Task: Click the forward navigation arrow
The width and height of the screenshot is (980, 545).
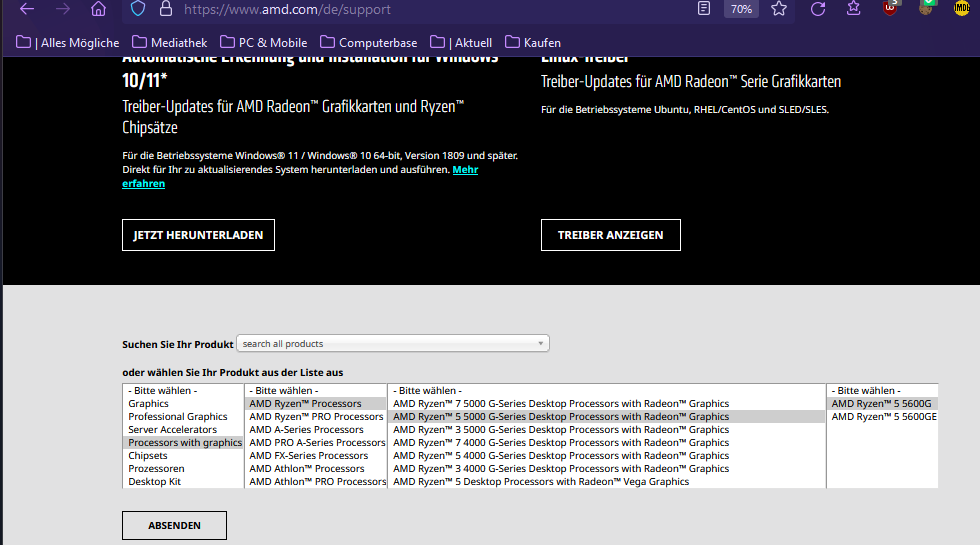Action: click(62, 9)
